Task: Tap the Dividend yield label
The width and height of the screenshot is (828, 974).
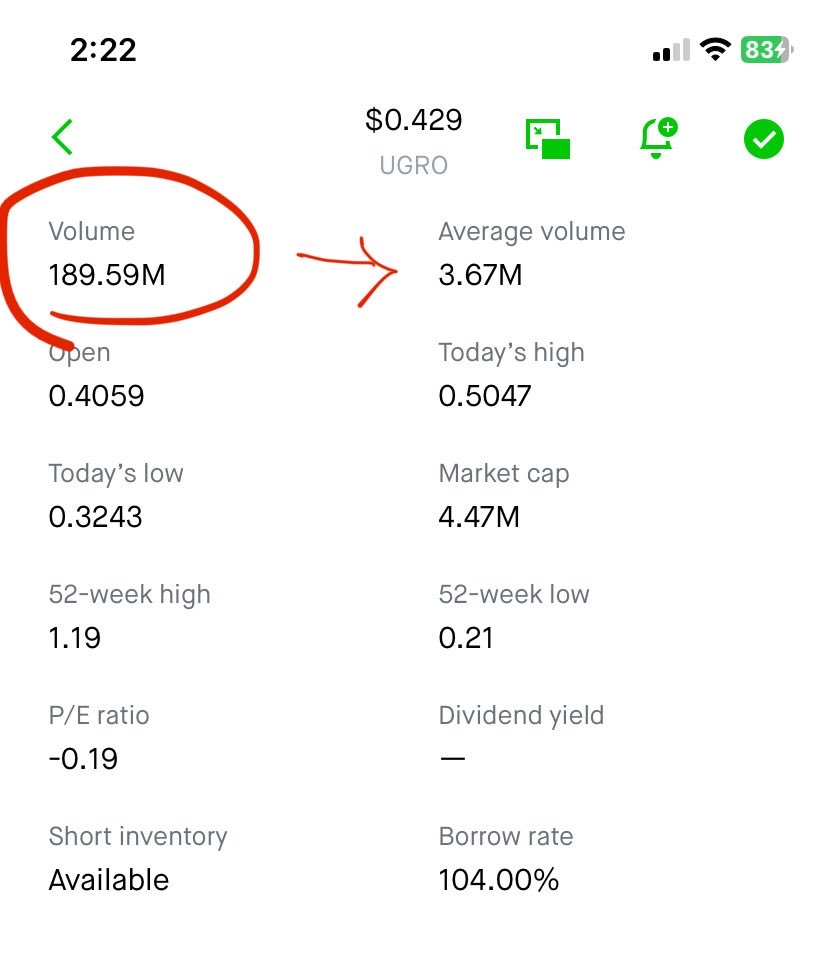Action: (521, 716)
